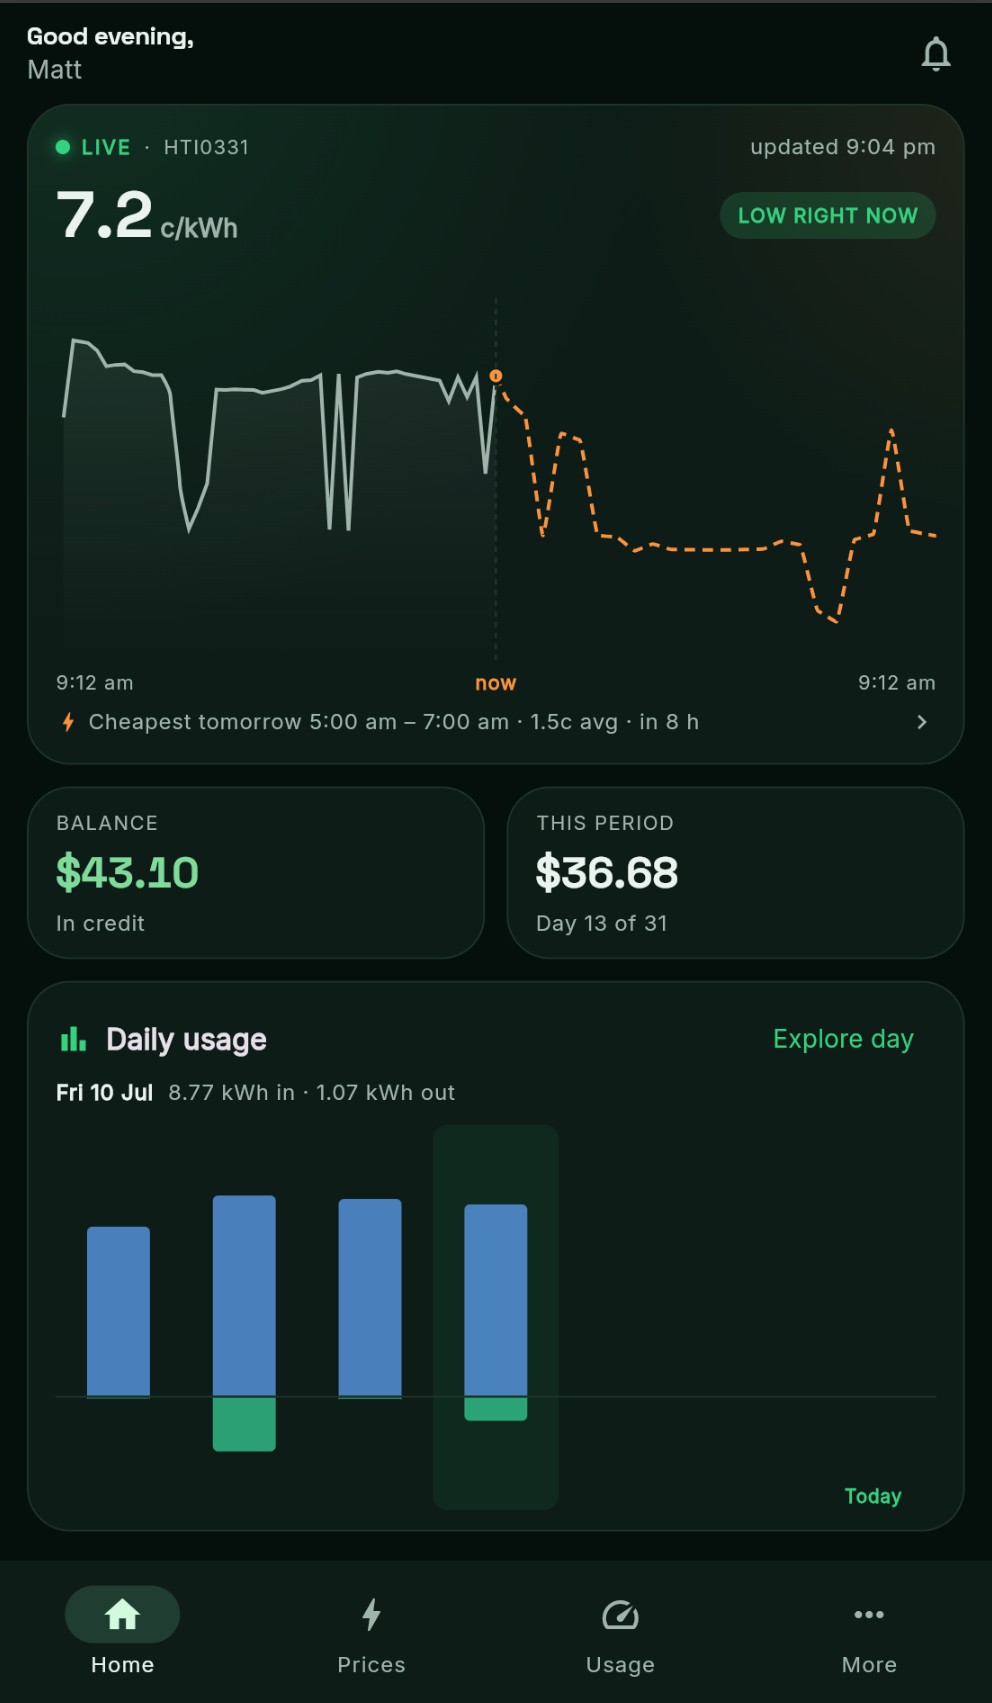Click the orange lightning bolt beside Cheapest tomorrow
The width and height of the screenshot is (992, 1703).
point(68,722)
